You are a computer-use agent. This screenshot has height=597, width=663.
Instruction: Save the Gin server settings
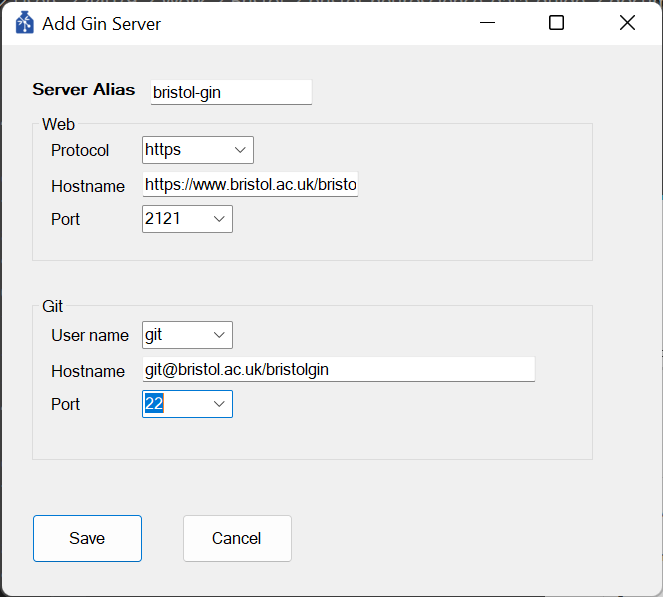coord(88,538)
